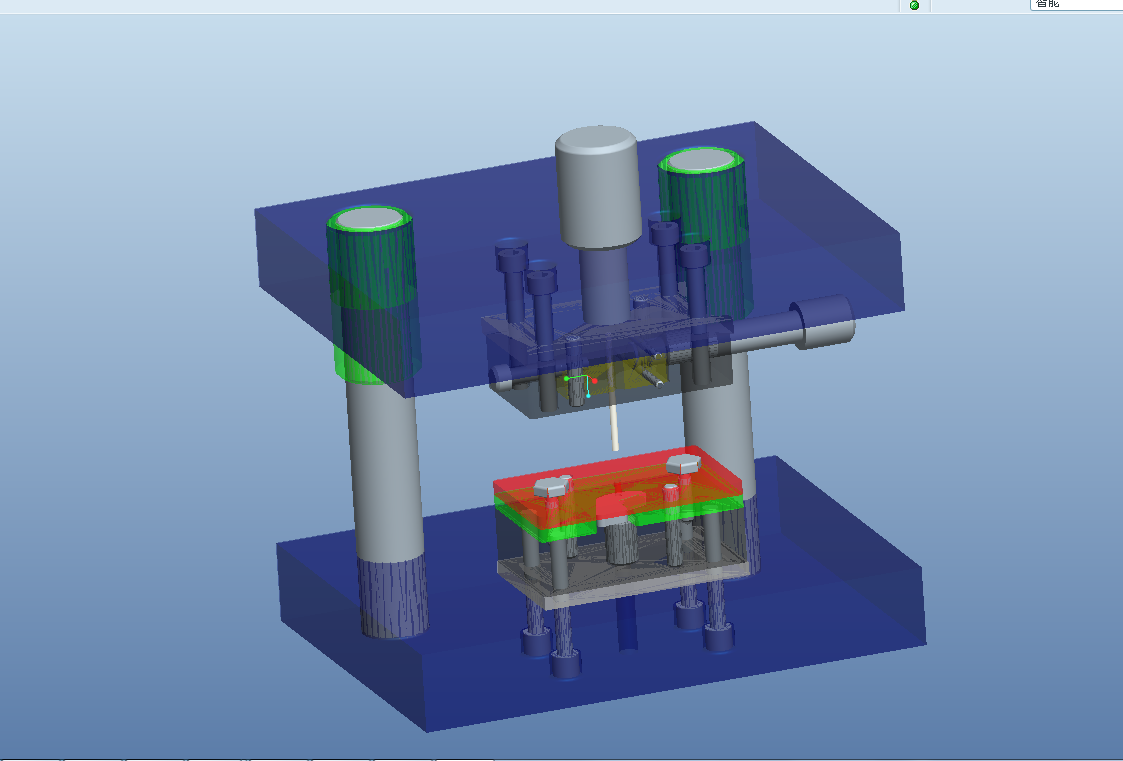Open the 智能 selection filter dropdown

pyautogui.click(x=1076, y=4)
